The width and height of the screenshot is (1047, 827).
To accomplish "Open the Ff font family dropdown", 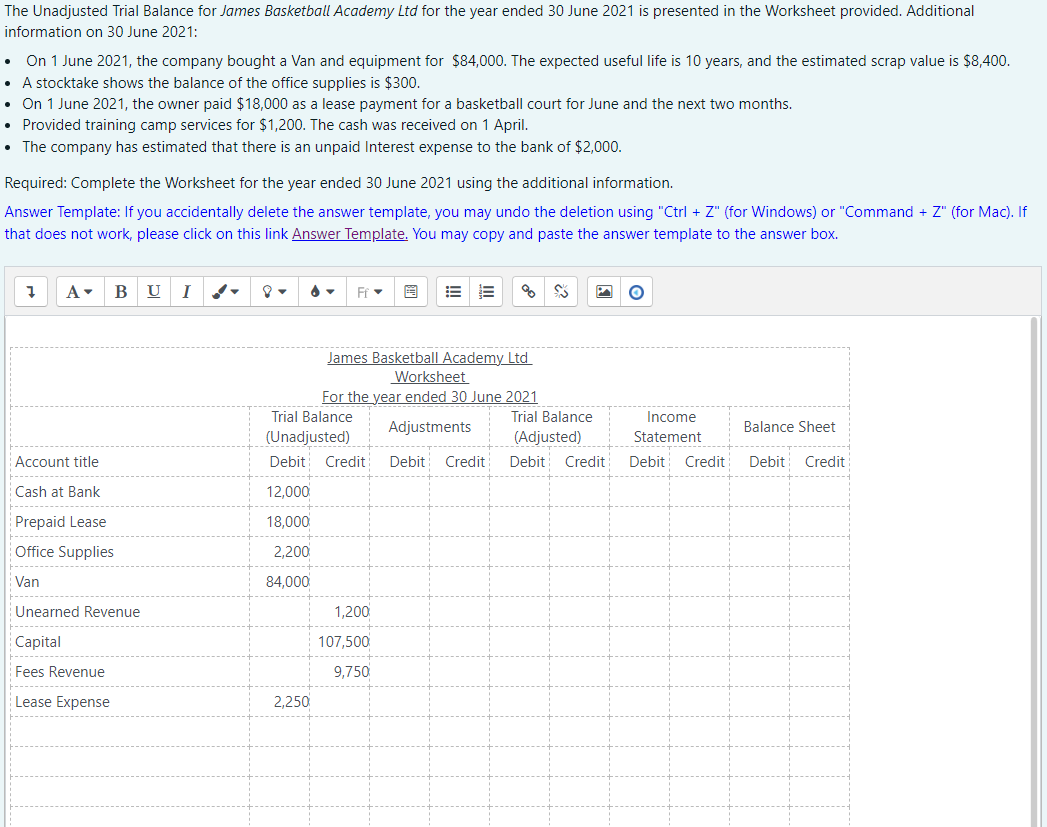I will [x=370, y=292].
